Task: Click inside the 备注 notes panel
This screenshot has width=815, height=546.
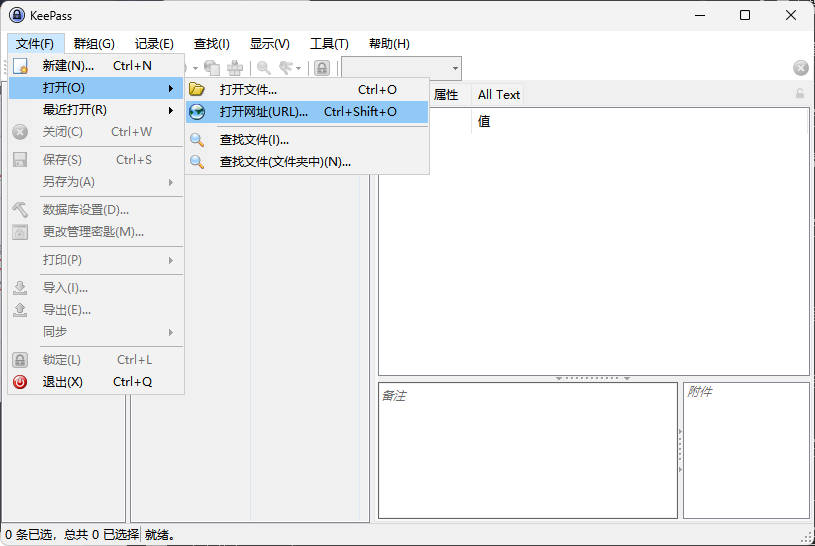Action: point(527,450)
